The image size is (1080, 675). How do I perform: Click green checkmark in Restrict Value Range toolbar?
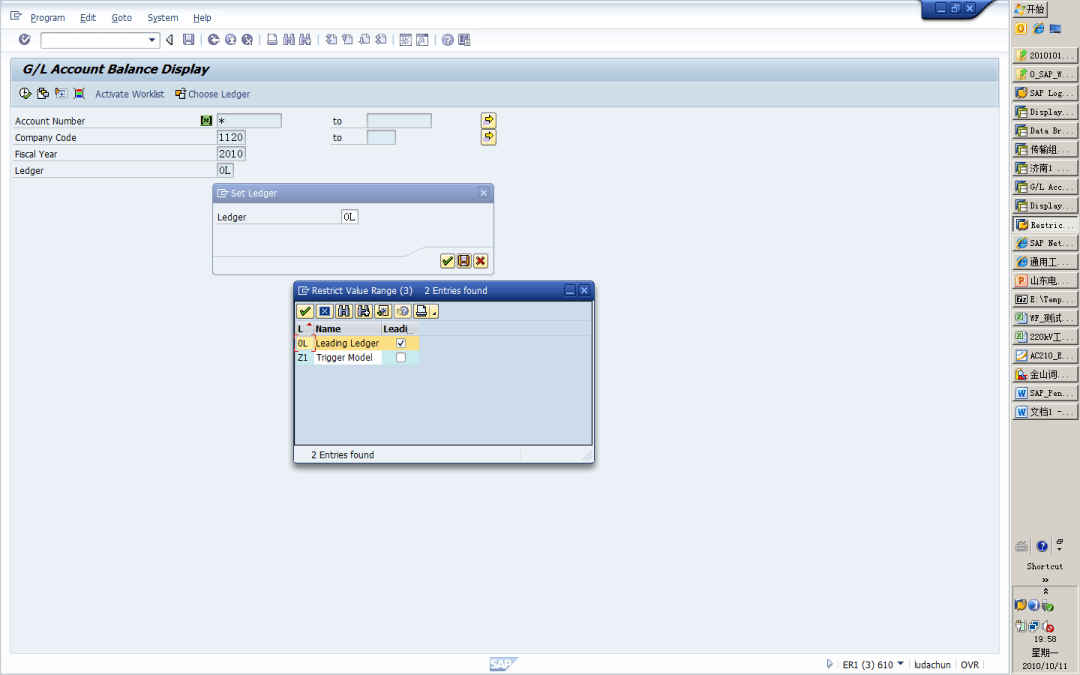[x=305, y=312]
